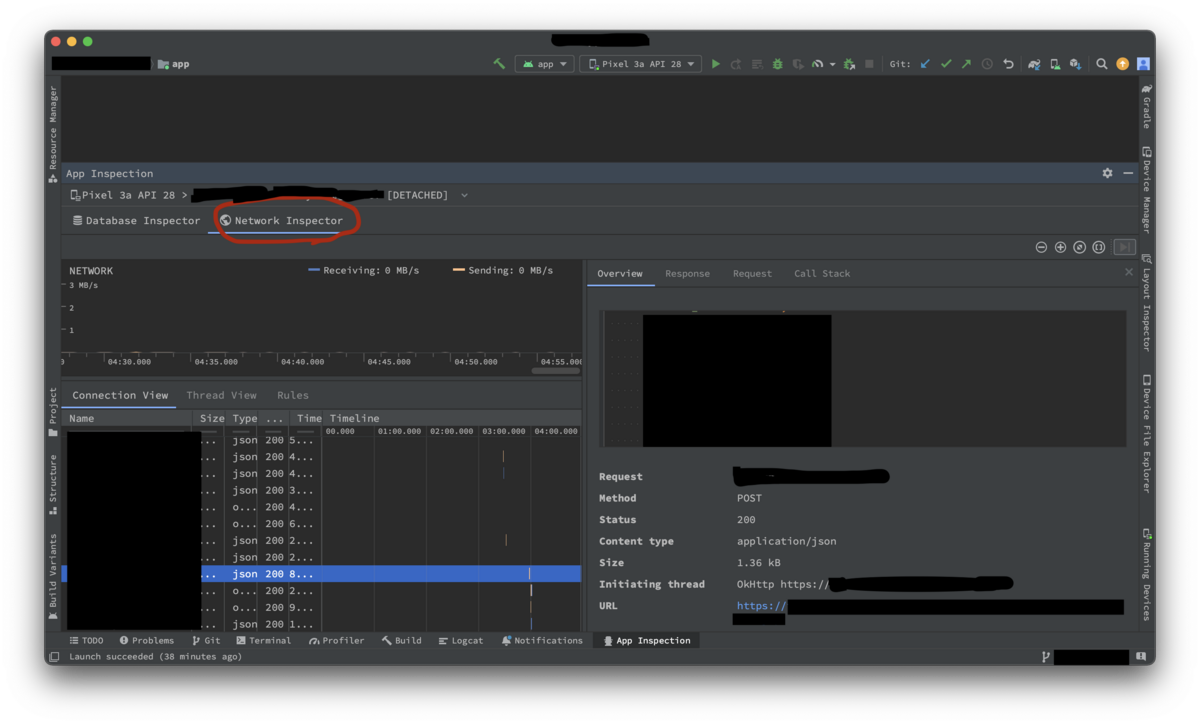Hide the App Inspection panel
Viewport: 1200px width, 724px height.
click(x=1128, y=173)
